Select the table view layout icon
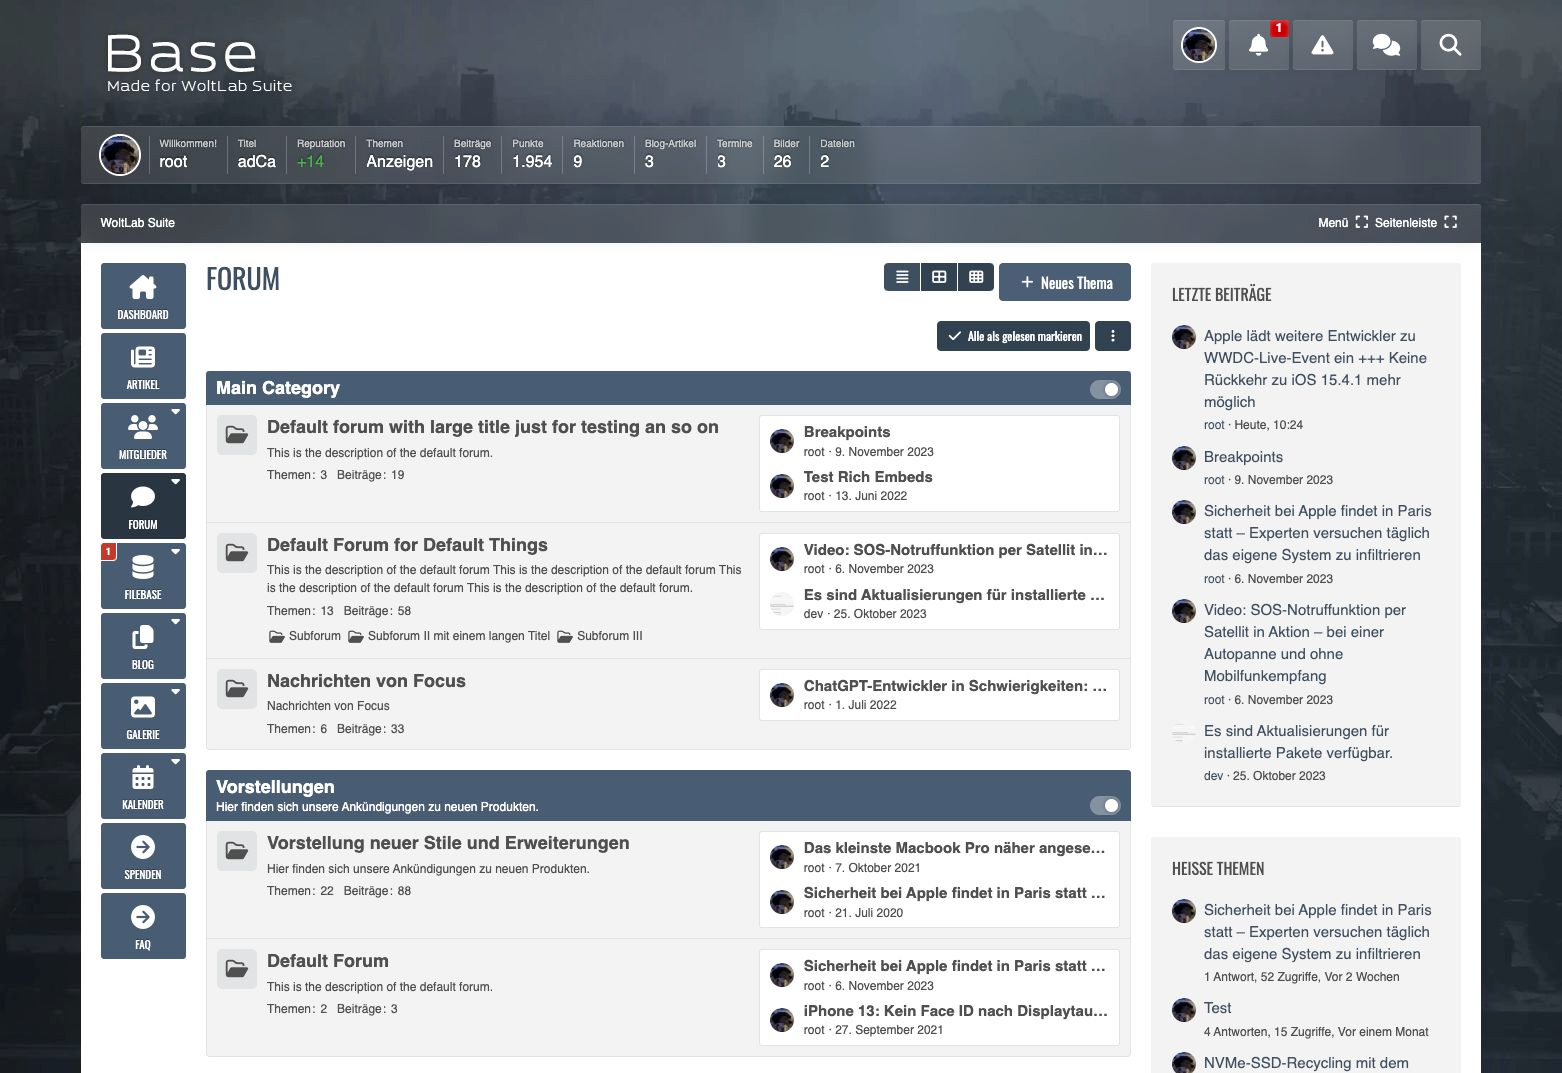This screenshot has width=1562, height=1073. (x=976, y=277)
